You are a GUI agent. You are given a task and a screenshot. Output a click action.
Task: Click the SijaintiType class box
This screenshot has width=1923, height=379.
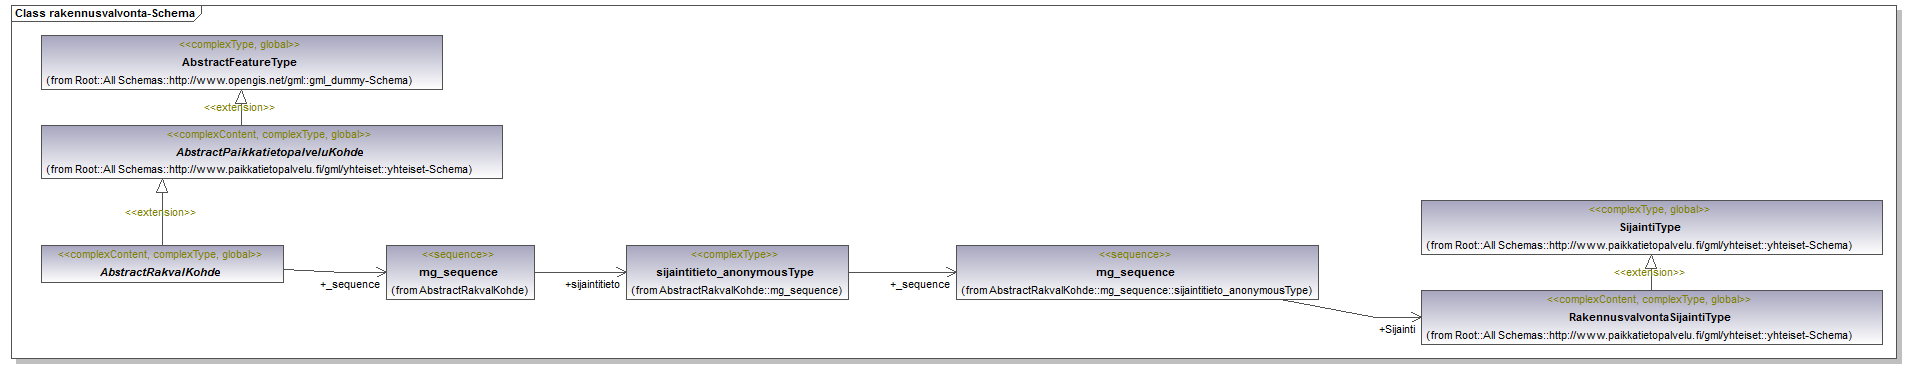(x=1651, y=227)
